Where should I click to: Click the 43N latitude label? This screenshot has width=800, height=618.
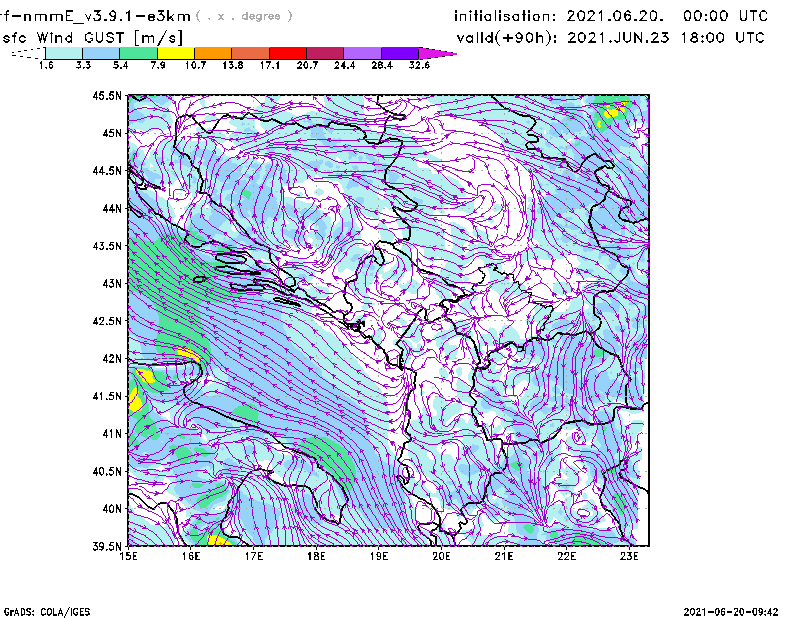(x=112, y=283)
